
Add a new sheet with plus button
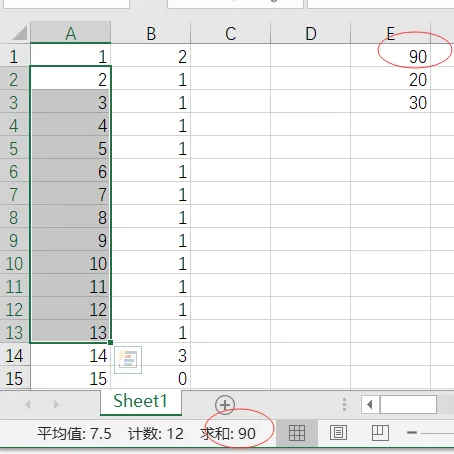[x=225, y=405]
